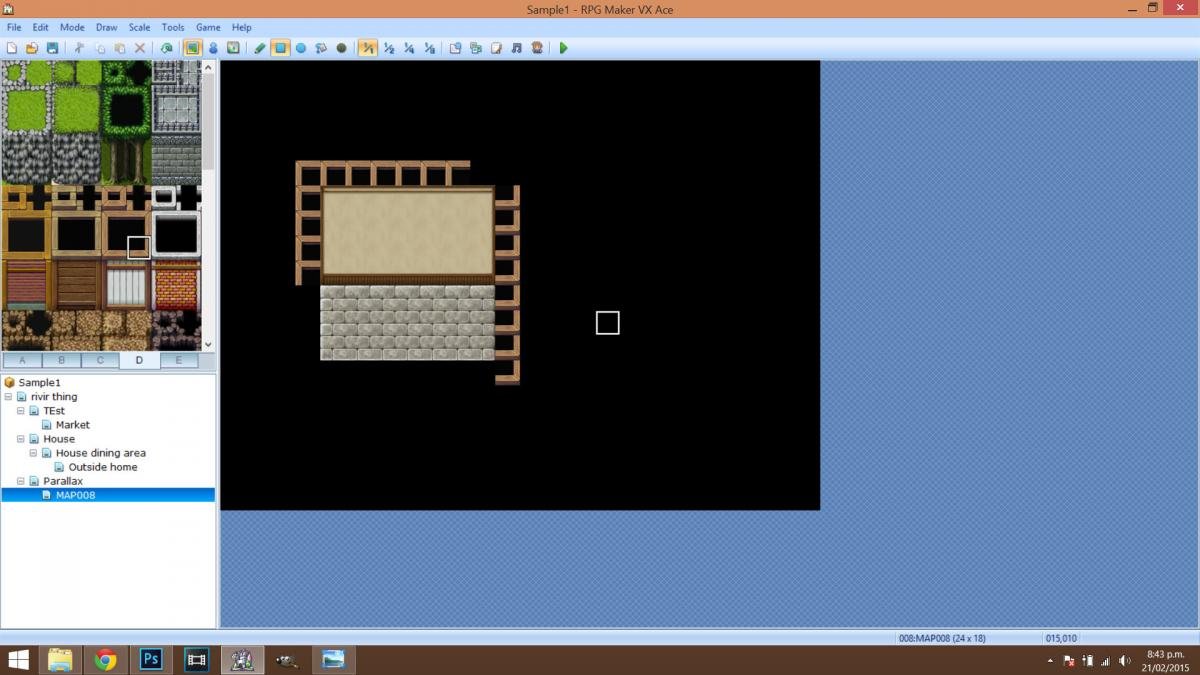Select the Market map
This screenshot has height=675, width=1200.
pos(73,425)
